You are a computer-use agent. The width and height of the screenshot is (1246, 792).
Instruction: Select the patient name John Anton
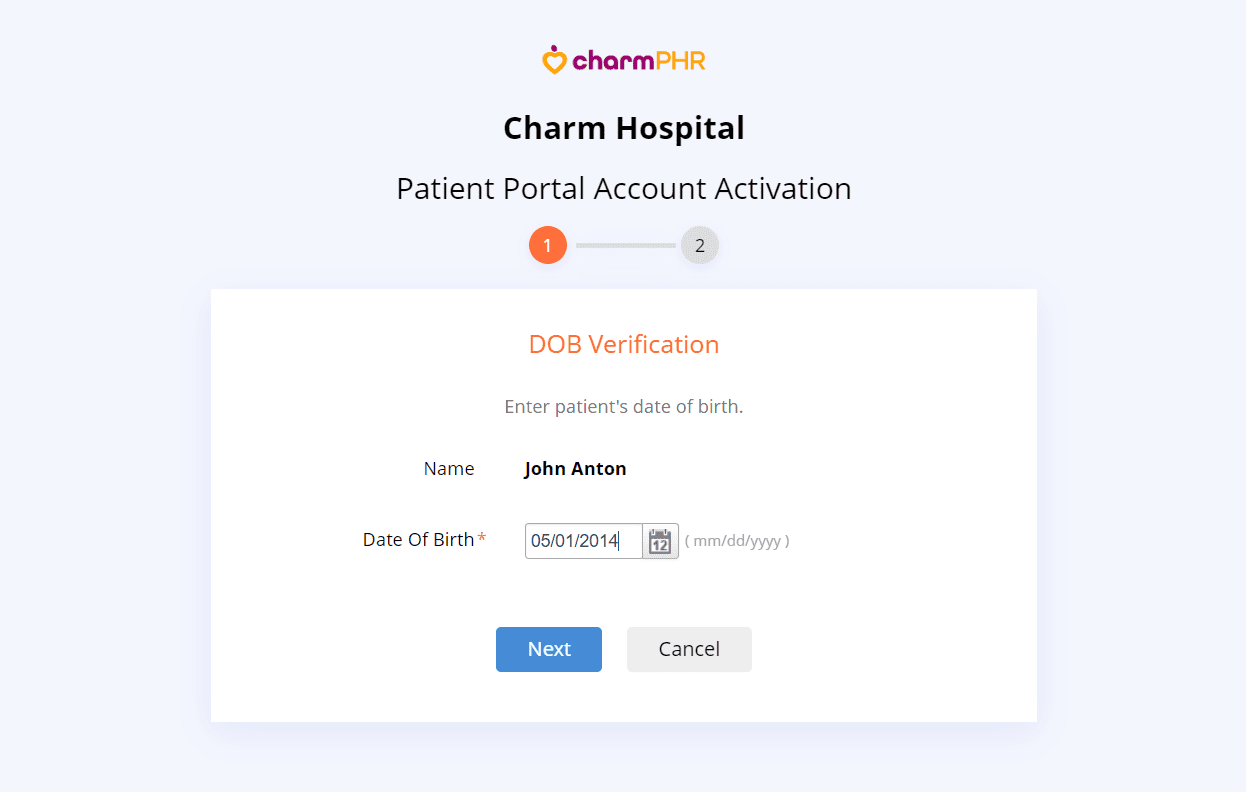click(x=575, y=468)
